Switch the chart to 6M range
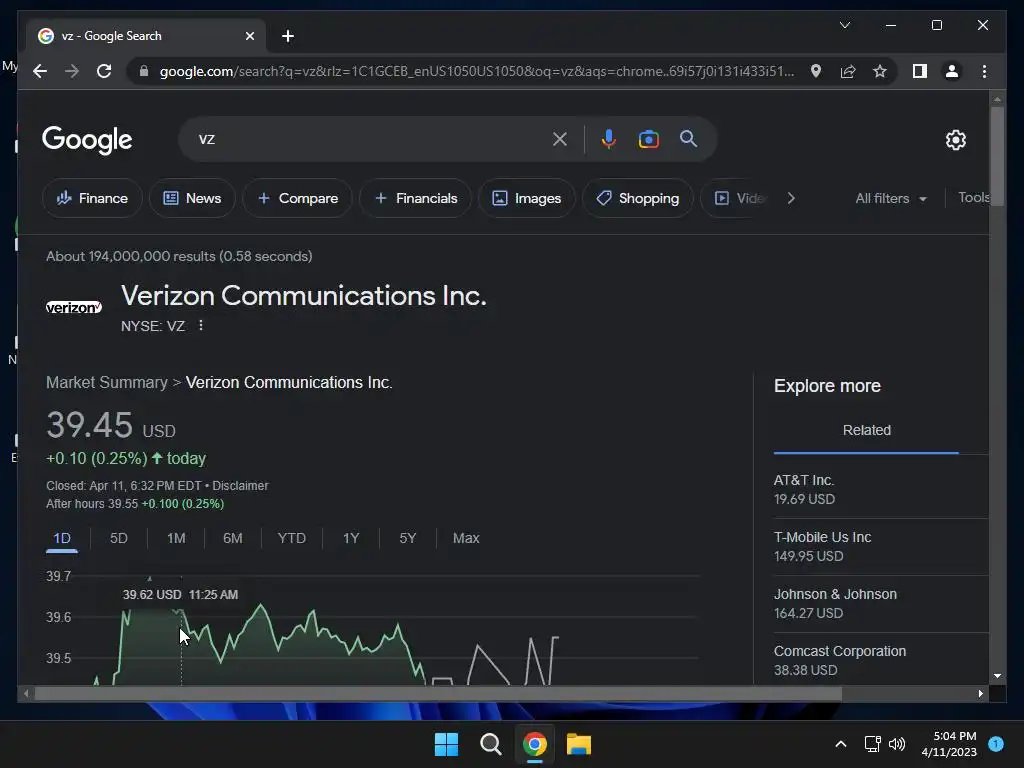The width and height of the screenshot is (1024, 768). tap(232, 538)
